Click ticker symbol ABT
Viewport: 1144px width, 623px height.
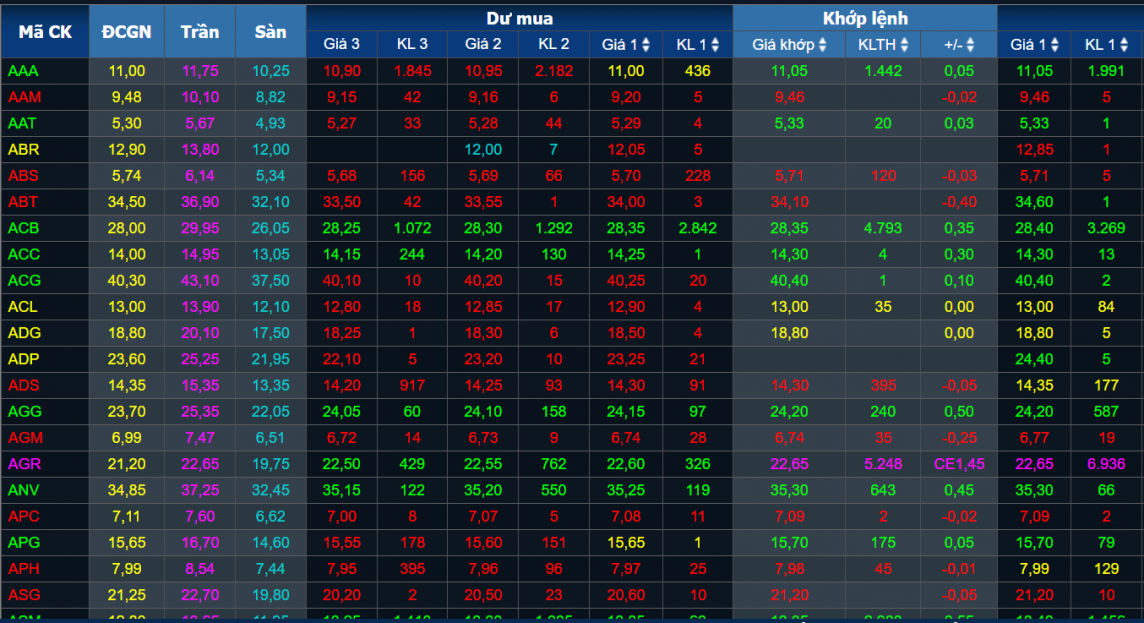tap(23, 202)
